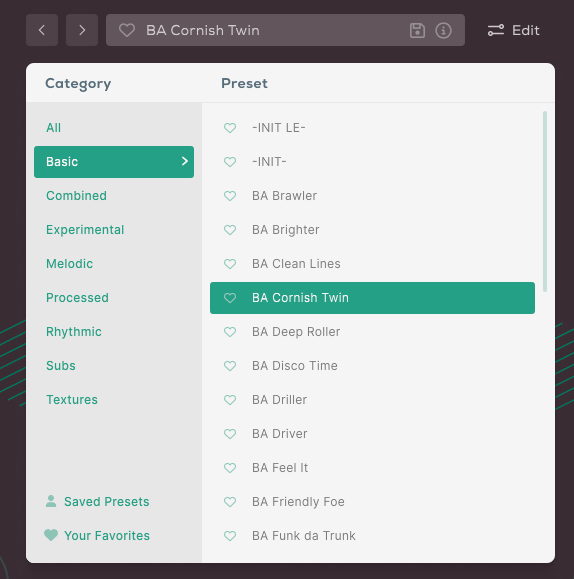Load the BA Disco Time preset
The width and height of the screenshot is (574, 579).
[295, 366]
